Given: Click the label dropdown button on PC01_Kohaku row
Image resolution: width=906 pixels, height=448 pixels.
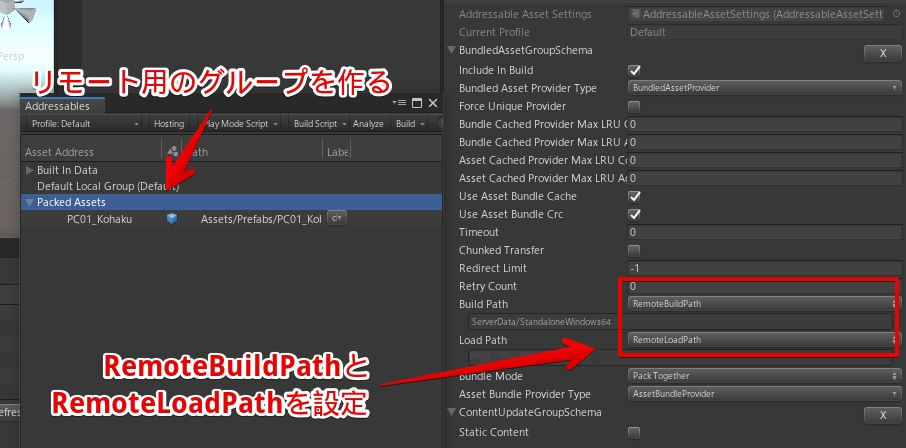Looking at the screenshot, I should click(x=337, y=218).
